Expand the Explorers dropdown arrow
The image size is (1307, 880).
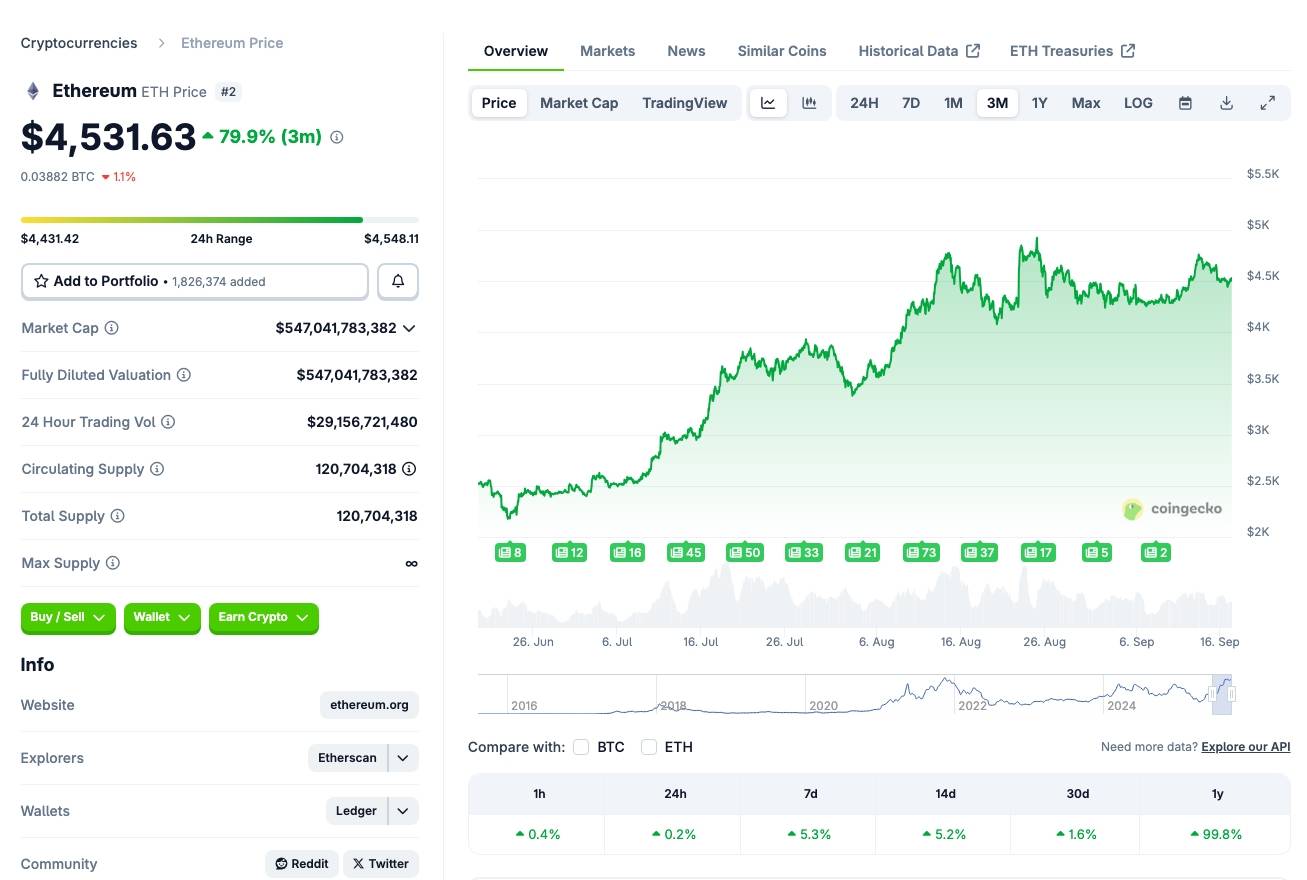click(402, 758)
